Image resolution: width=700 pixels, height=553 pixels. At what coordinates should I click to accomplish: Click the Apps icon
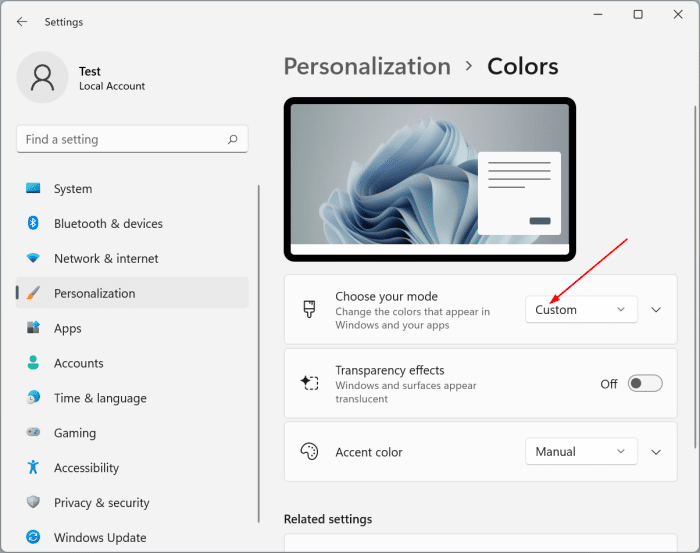pos(33,328)
